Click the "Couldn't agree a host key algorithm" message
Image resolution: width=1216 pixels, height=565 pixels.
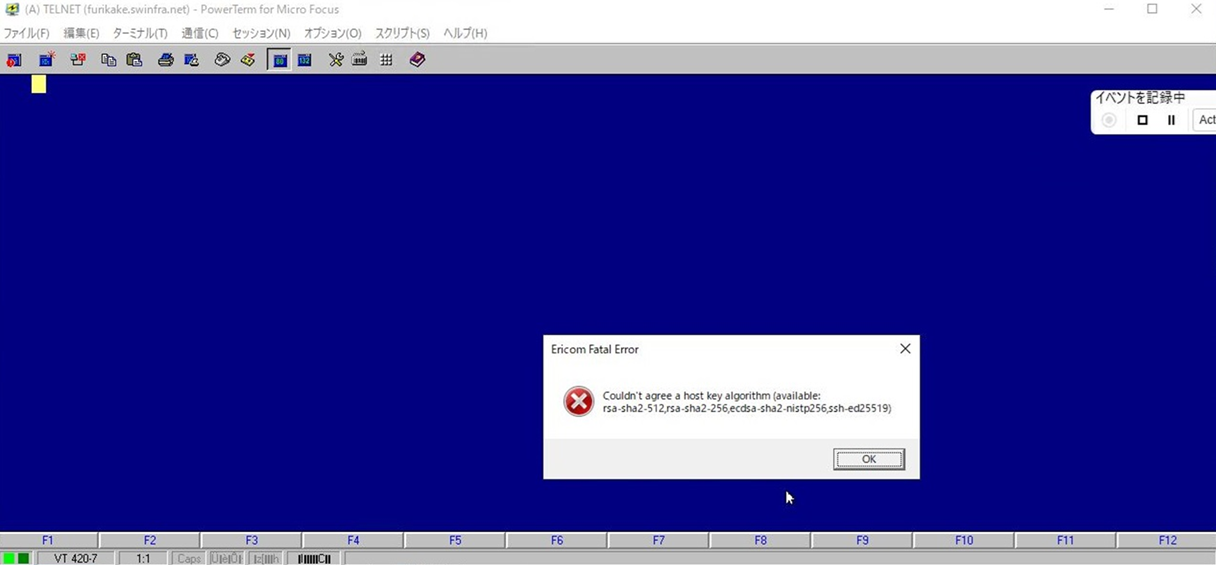click(x=746, y=402)
